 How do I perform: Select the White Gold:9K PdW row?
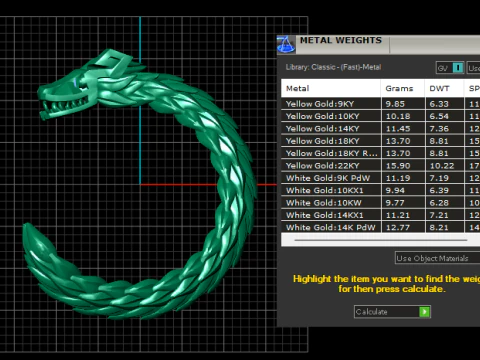380,178
